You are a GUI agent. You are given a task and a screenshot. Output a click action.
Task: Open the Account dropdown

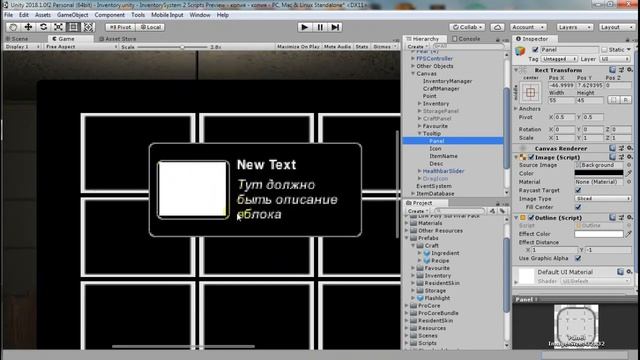(x=528, y=27)
